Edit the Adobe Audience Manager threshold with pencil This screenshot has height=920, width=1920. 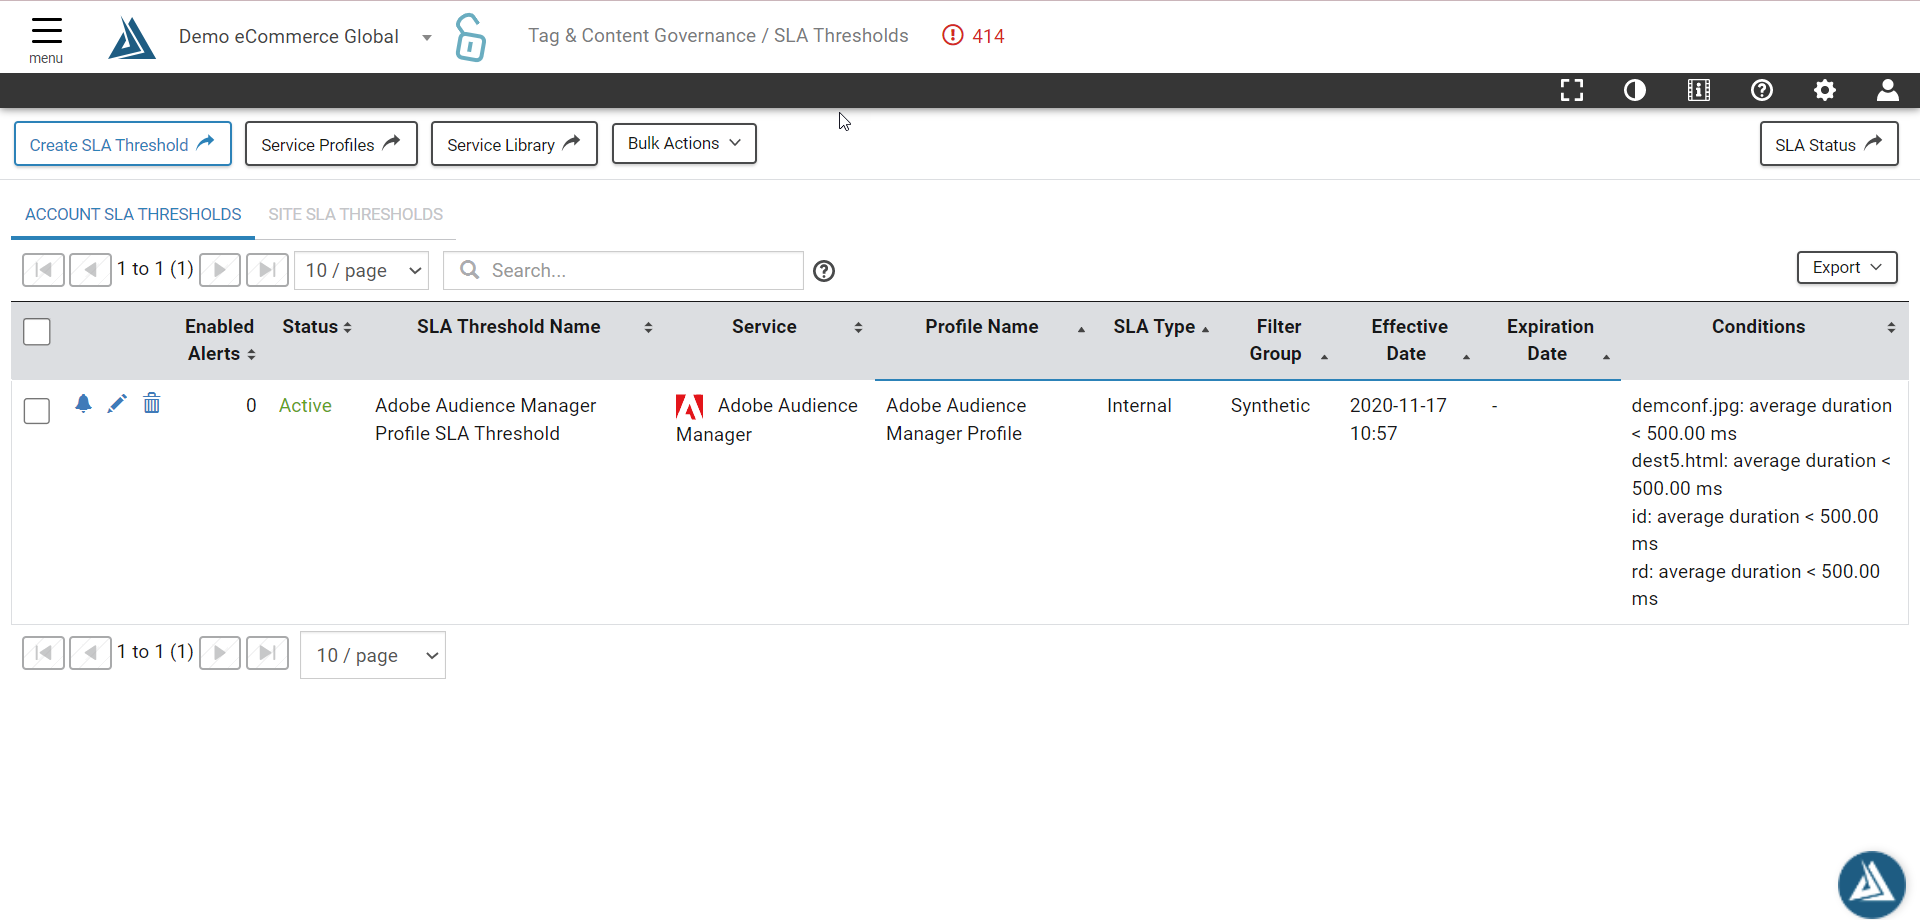117,403
